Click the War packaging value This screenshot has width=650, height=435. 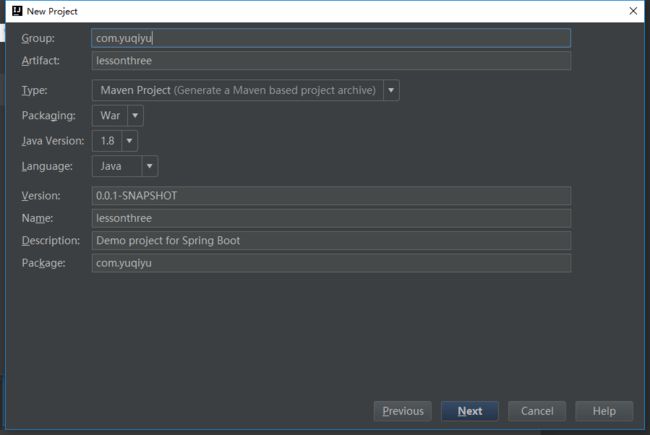click(x=110, y=116)
